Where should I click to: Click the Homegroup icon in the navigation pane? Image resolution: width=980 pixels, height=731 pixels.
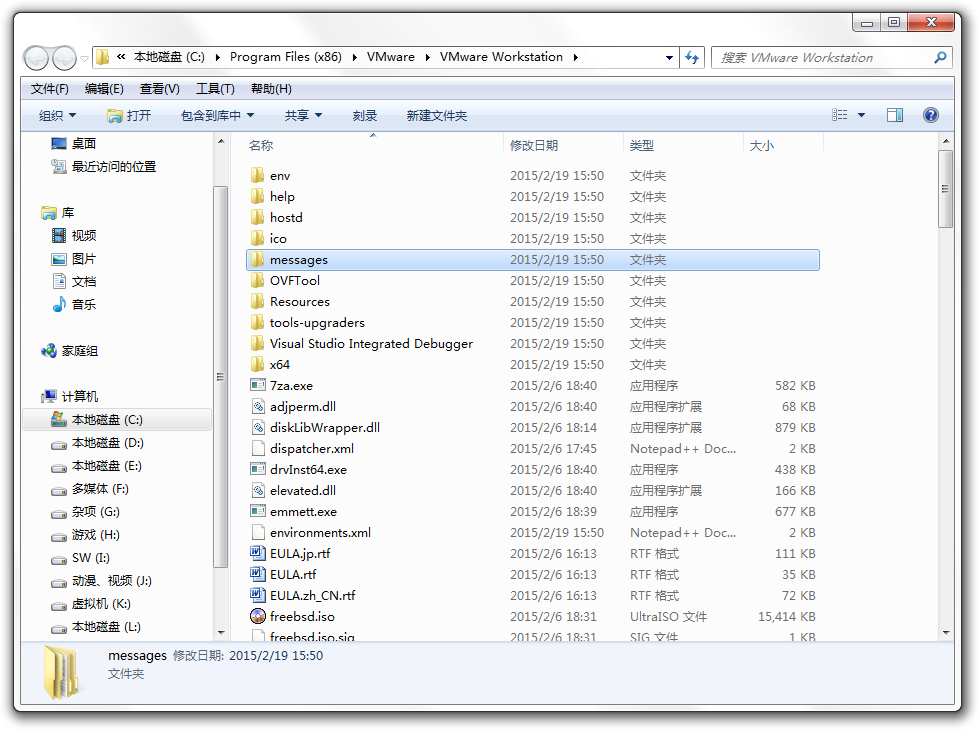pos(49,351)
